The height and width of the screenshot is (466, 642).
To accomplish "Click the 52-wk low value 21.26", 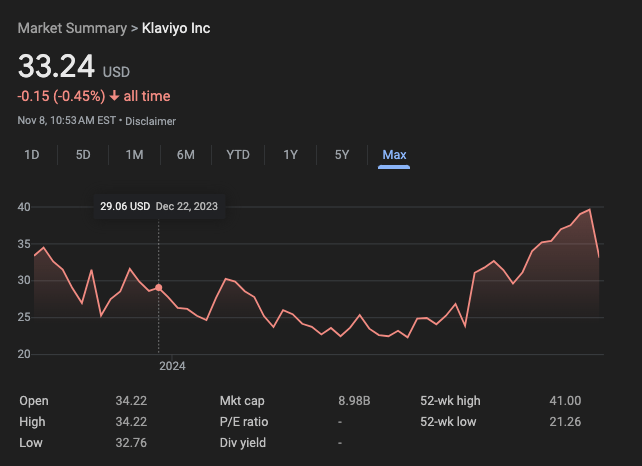I will click(x=565, y=422).
